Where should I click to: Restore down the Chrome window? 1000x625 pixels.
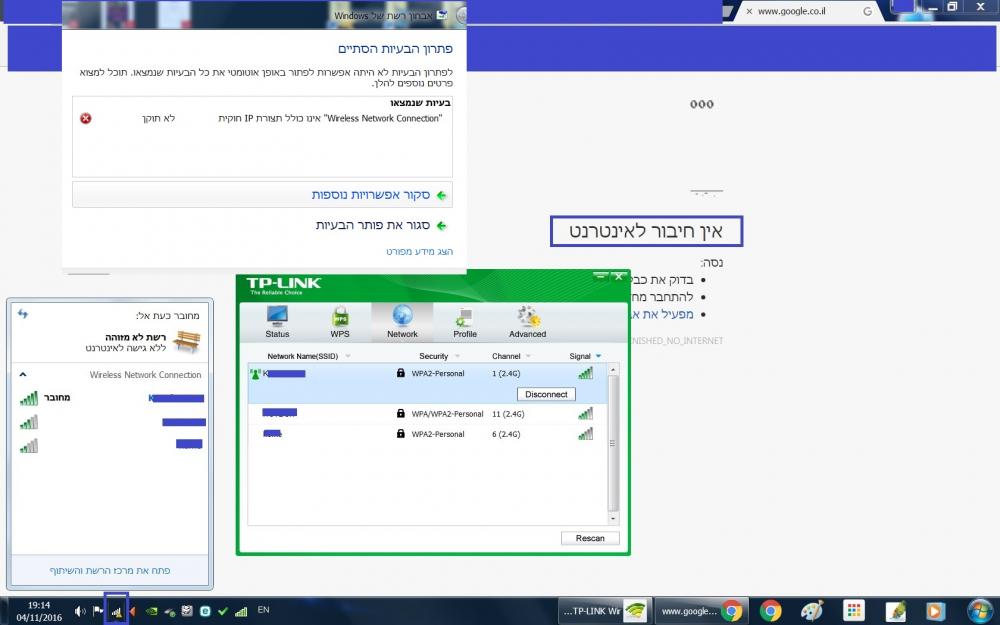[952, 7]
